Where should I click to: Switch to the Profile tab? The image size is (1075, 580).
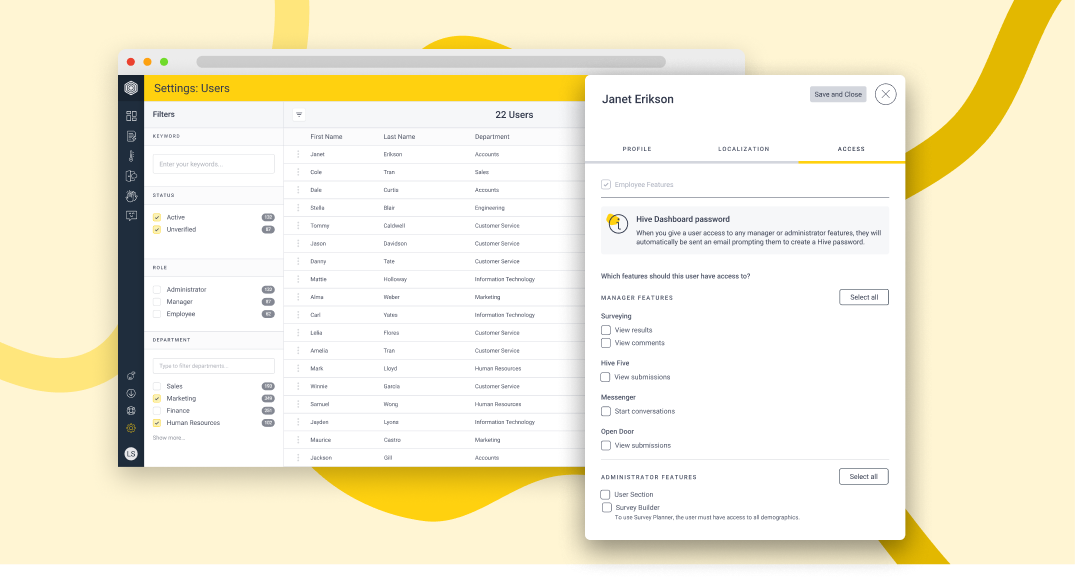tap(637, 149)
